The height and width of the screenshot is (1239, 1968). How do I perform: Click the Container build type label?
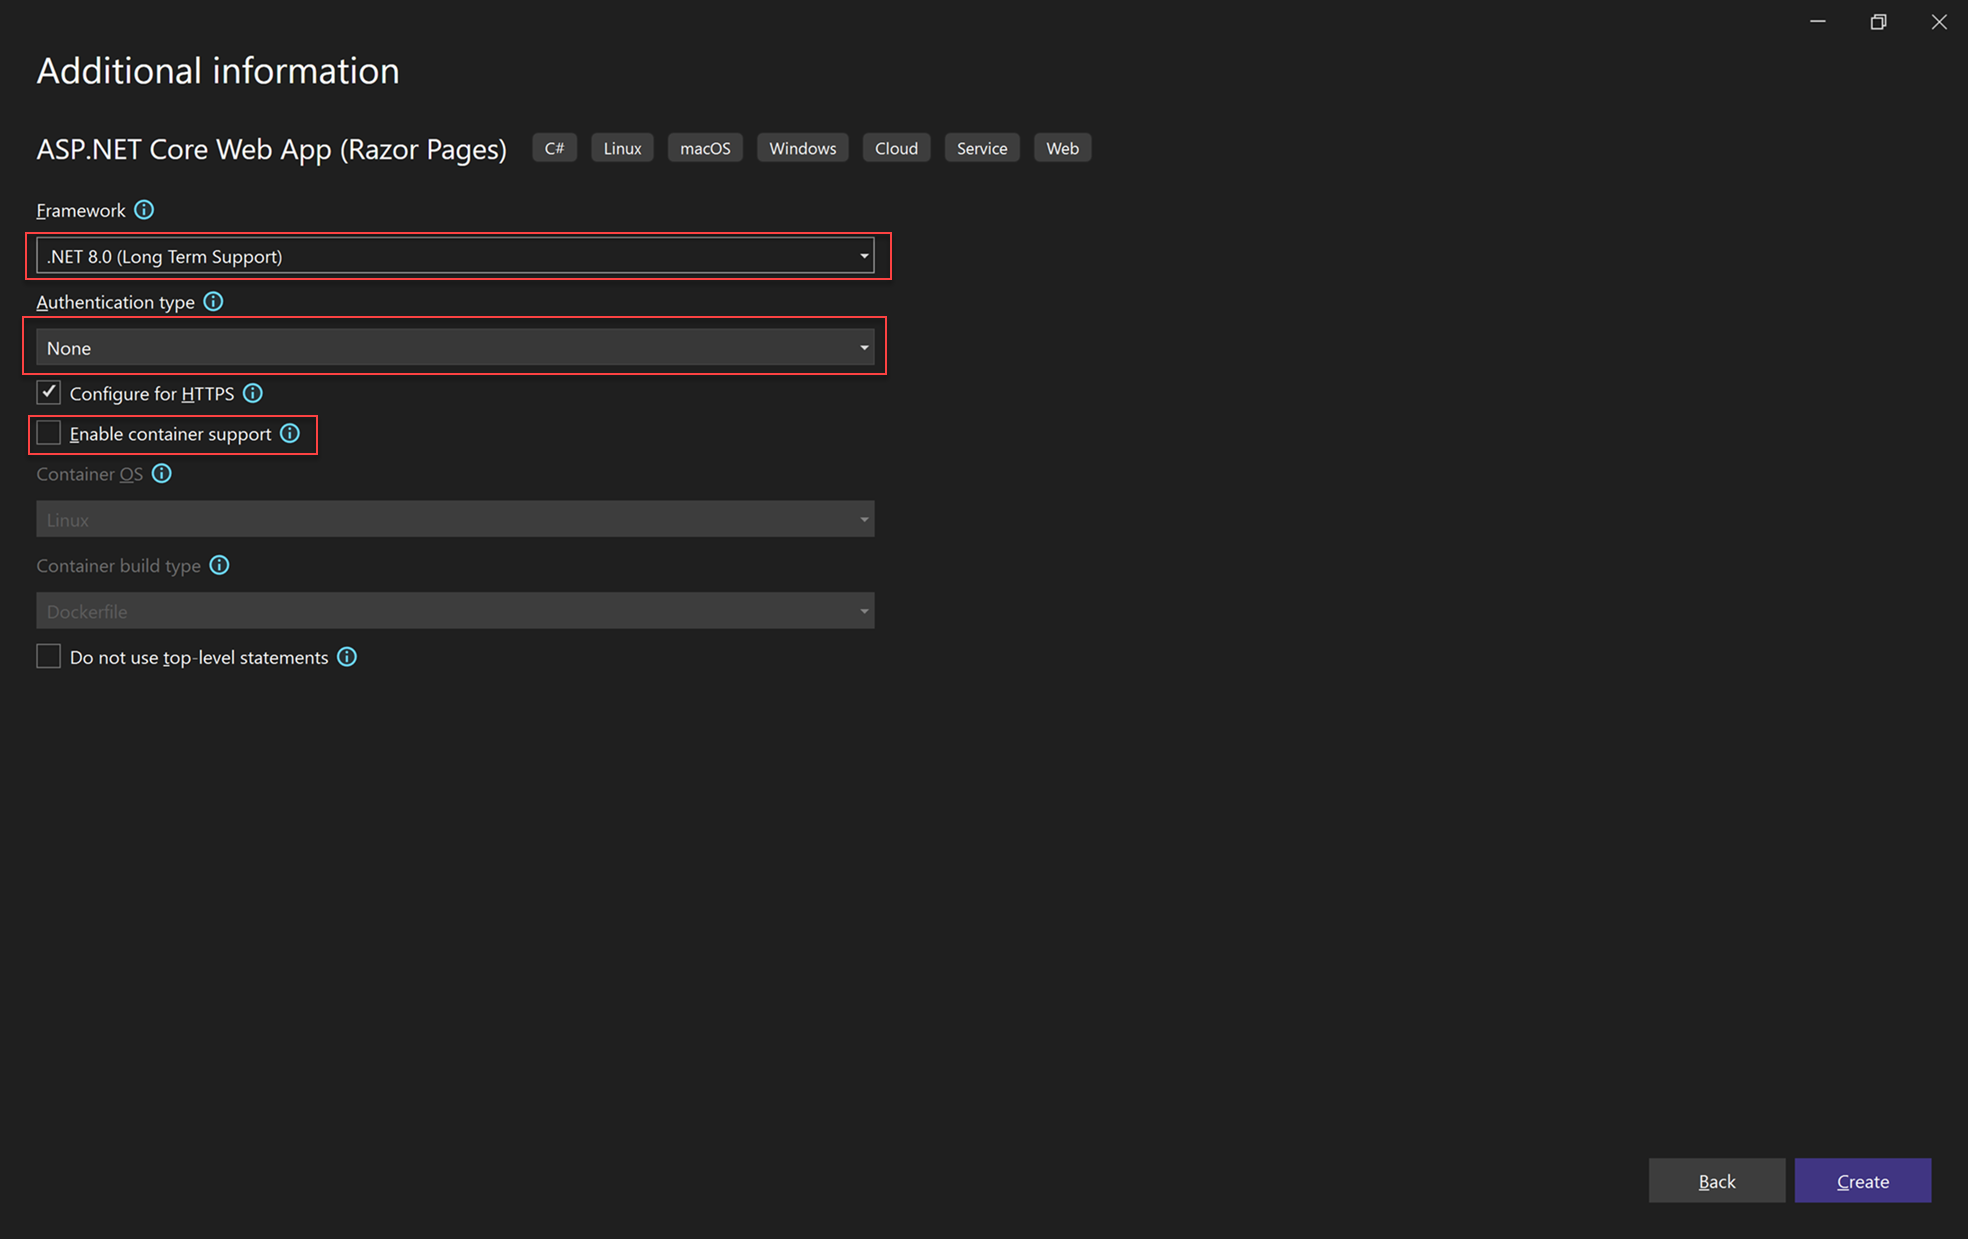point(123,565)
